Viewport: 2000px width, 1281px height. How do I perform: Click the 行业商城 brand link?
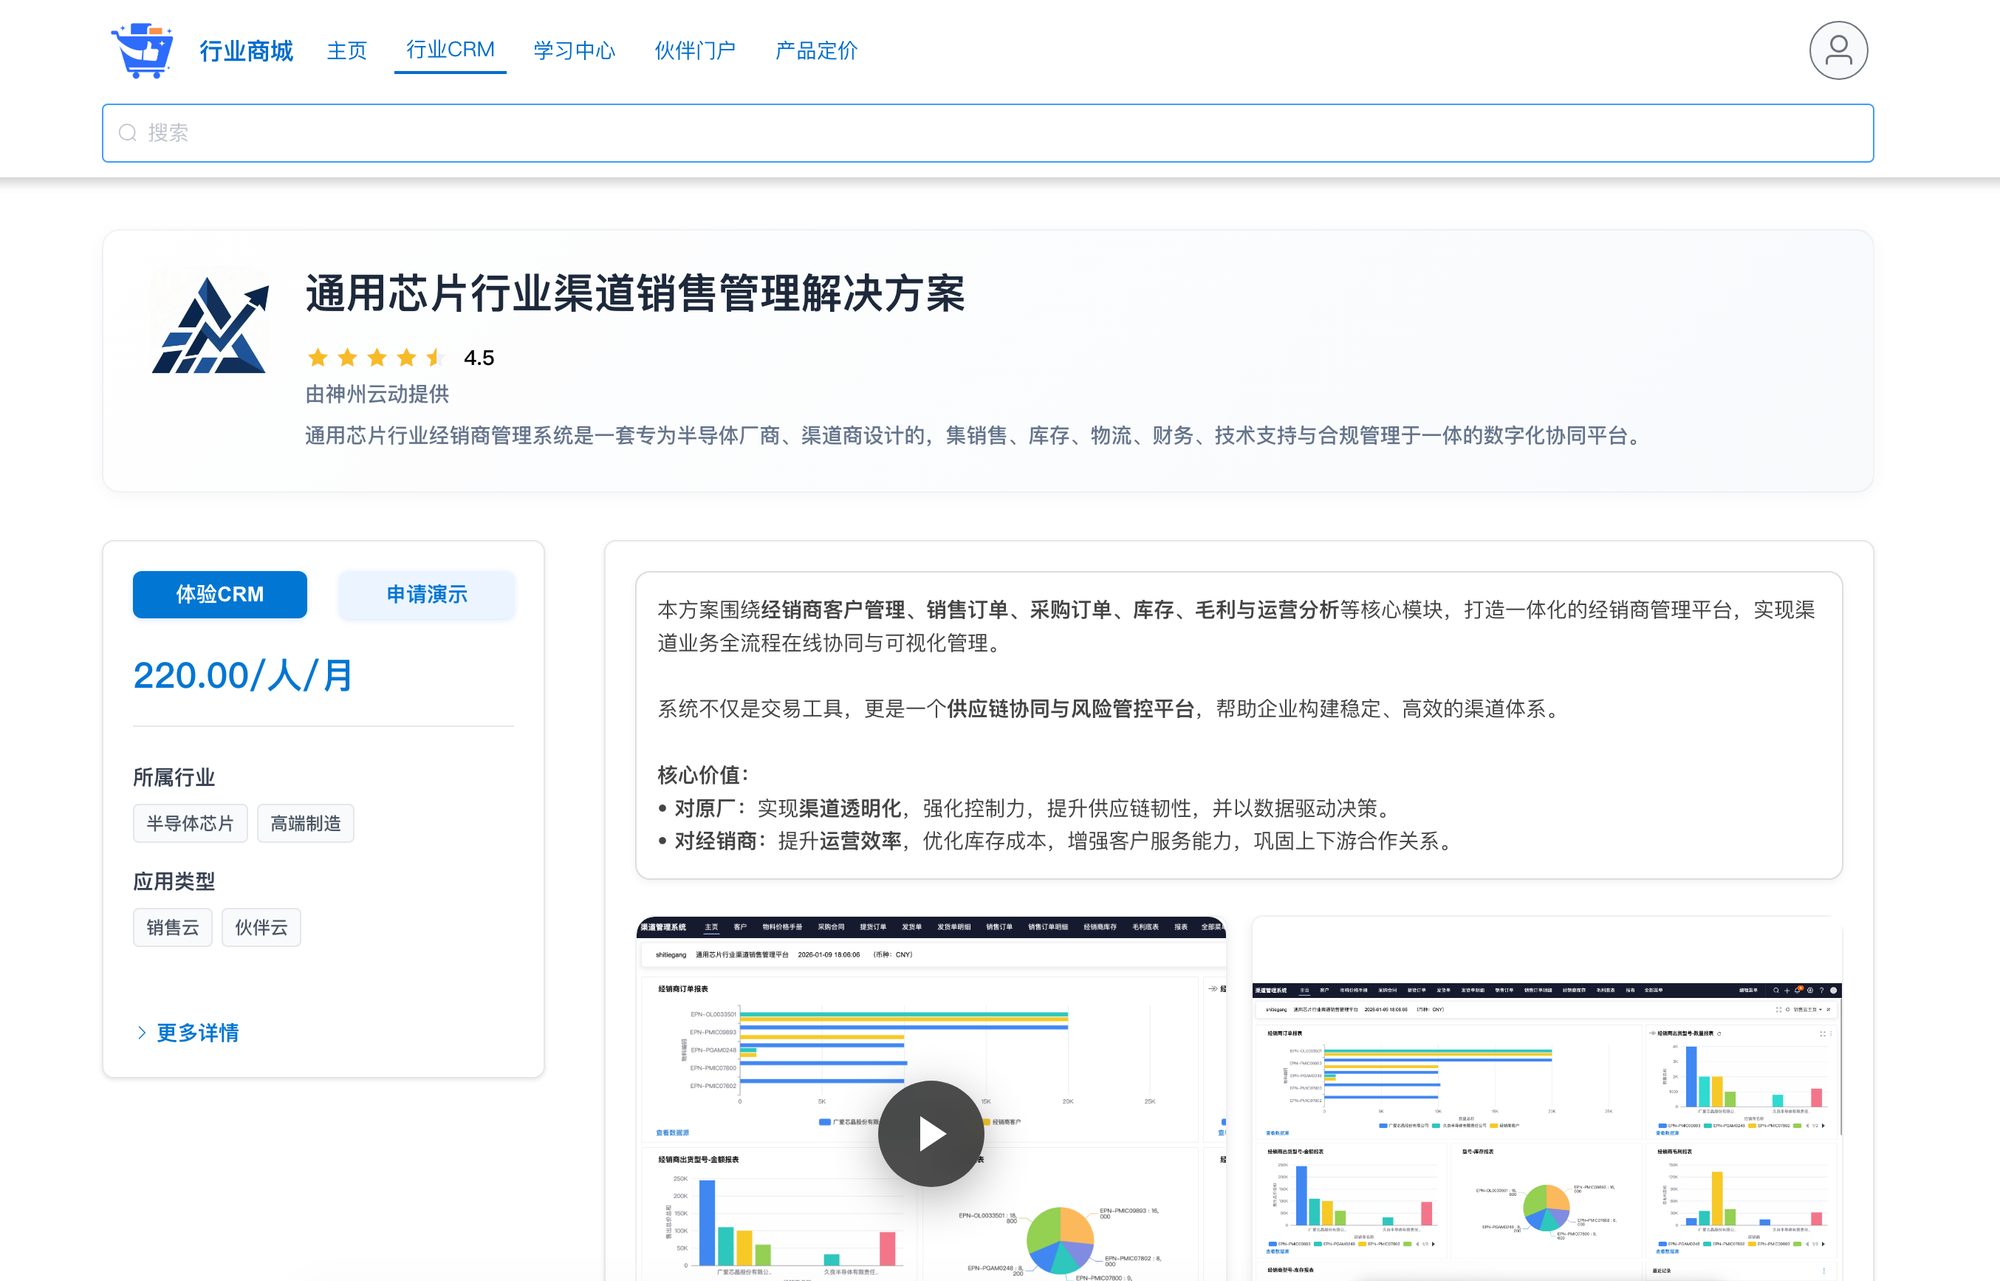pos(246,51)
